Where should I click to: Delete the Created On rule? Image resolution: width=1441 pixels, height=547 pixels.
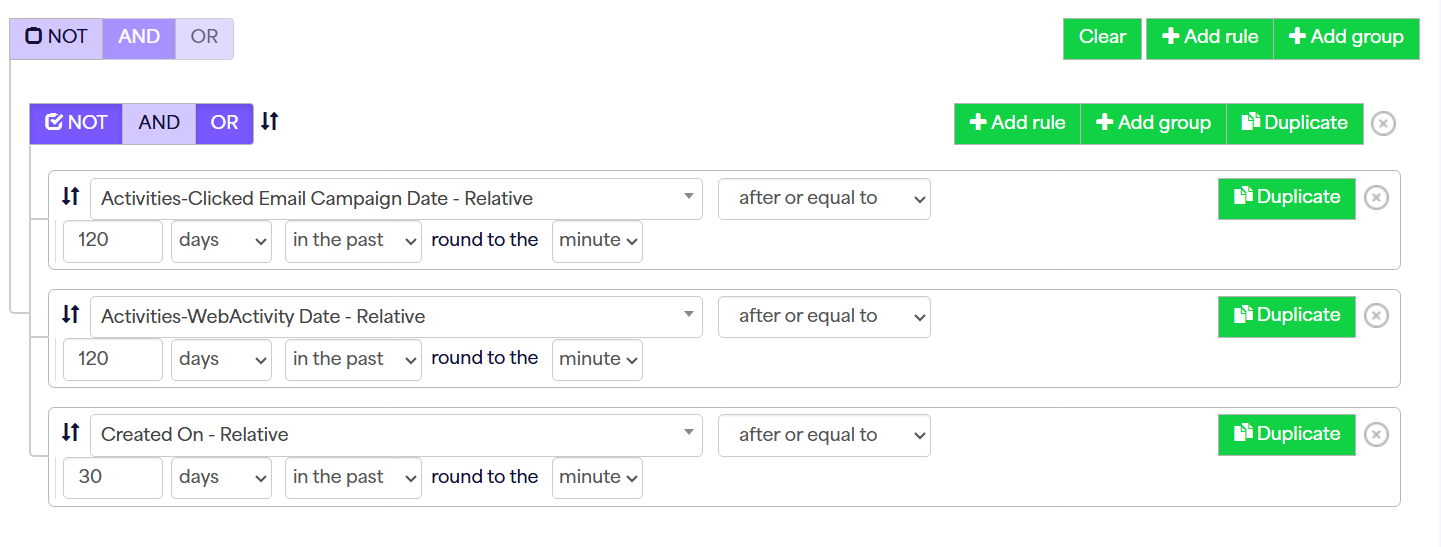coord(1376,435)
